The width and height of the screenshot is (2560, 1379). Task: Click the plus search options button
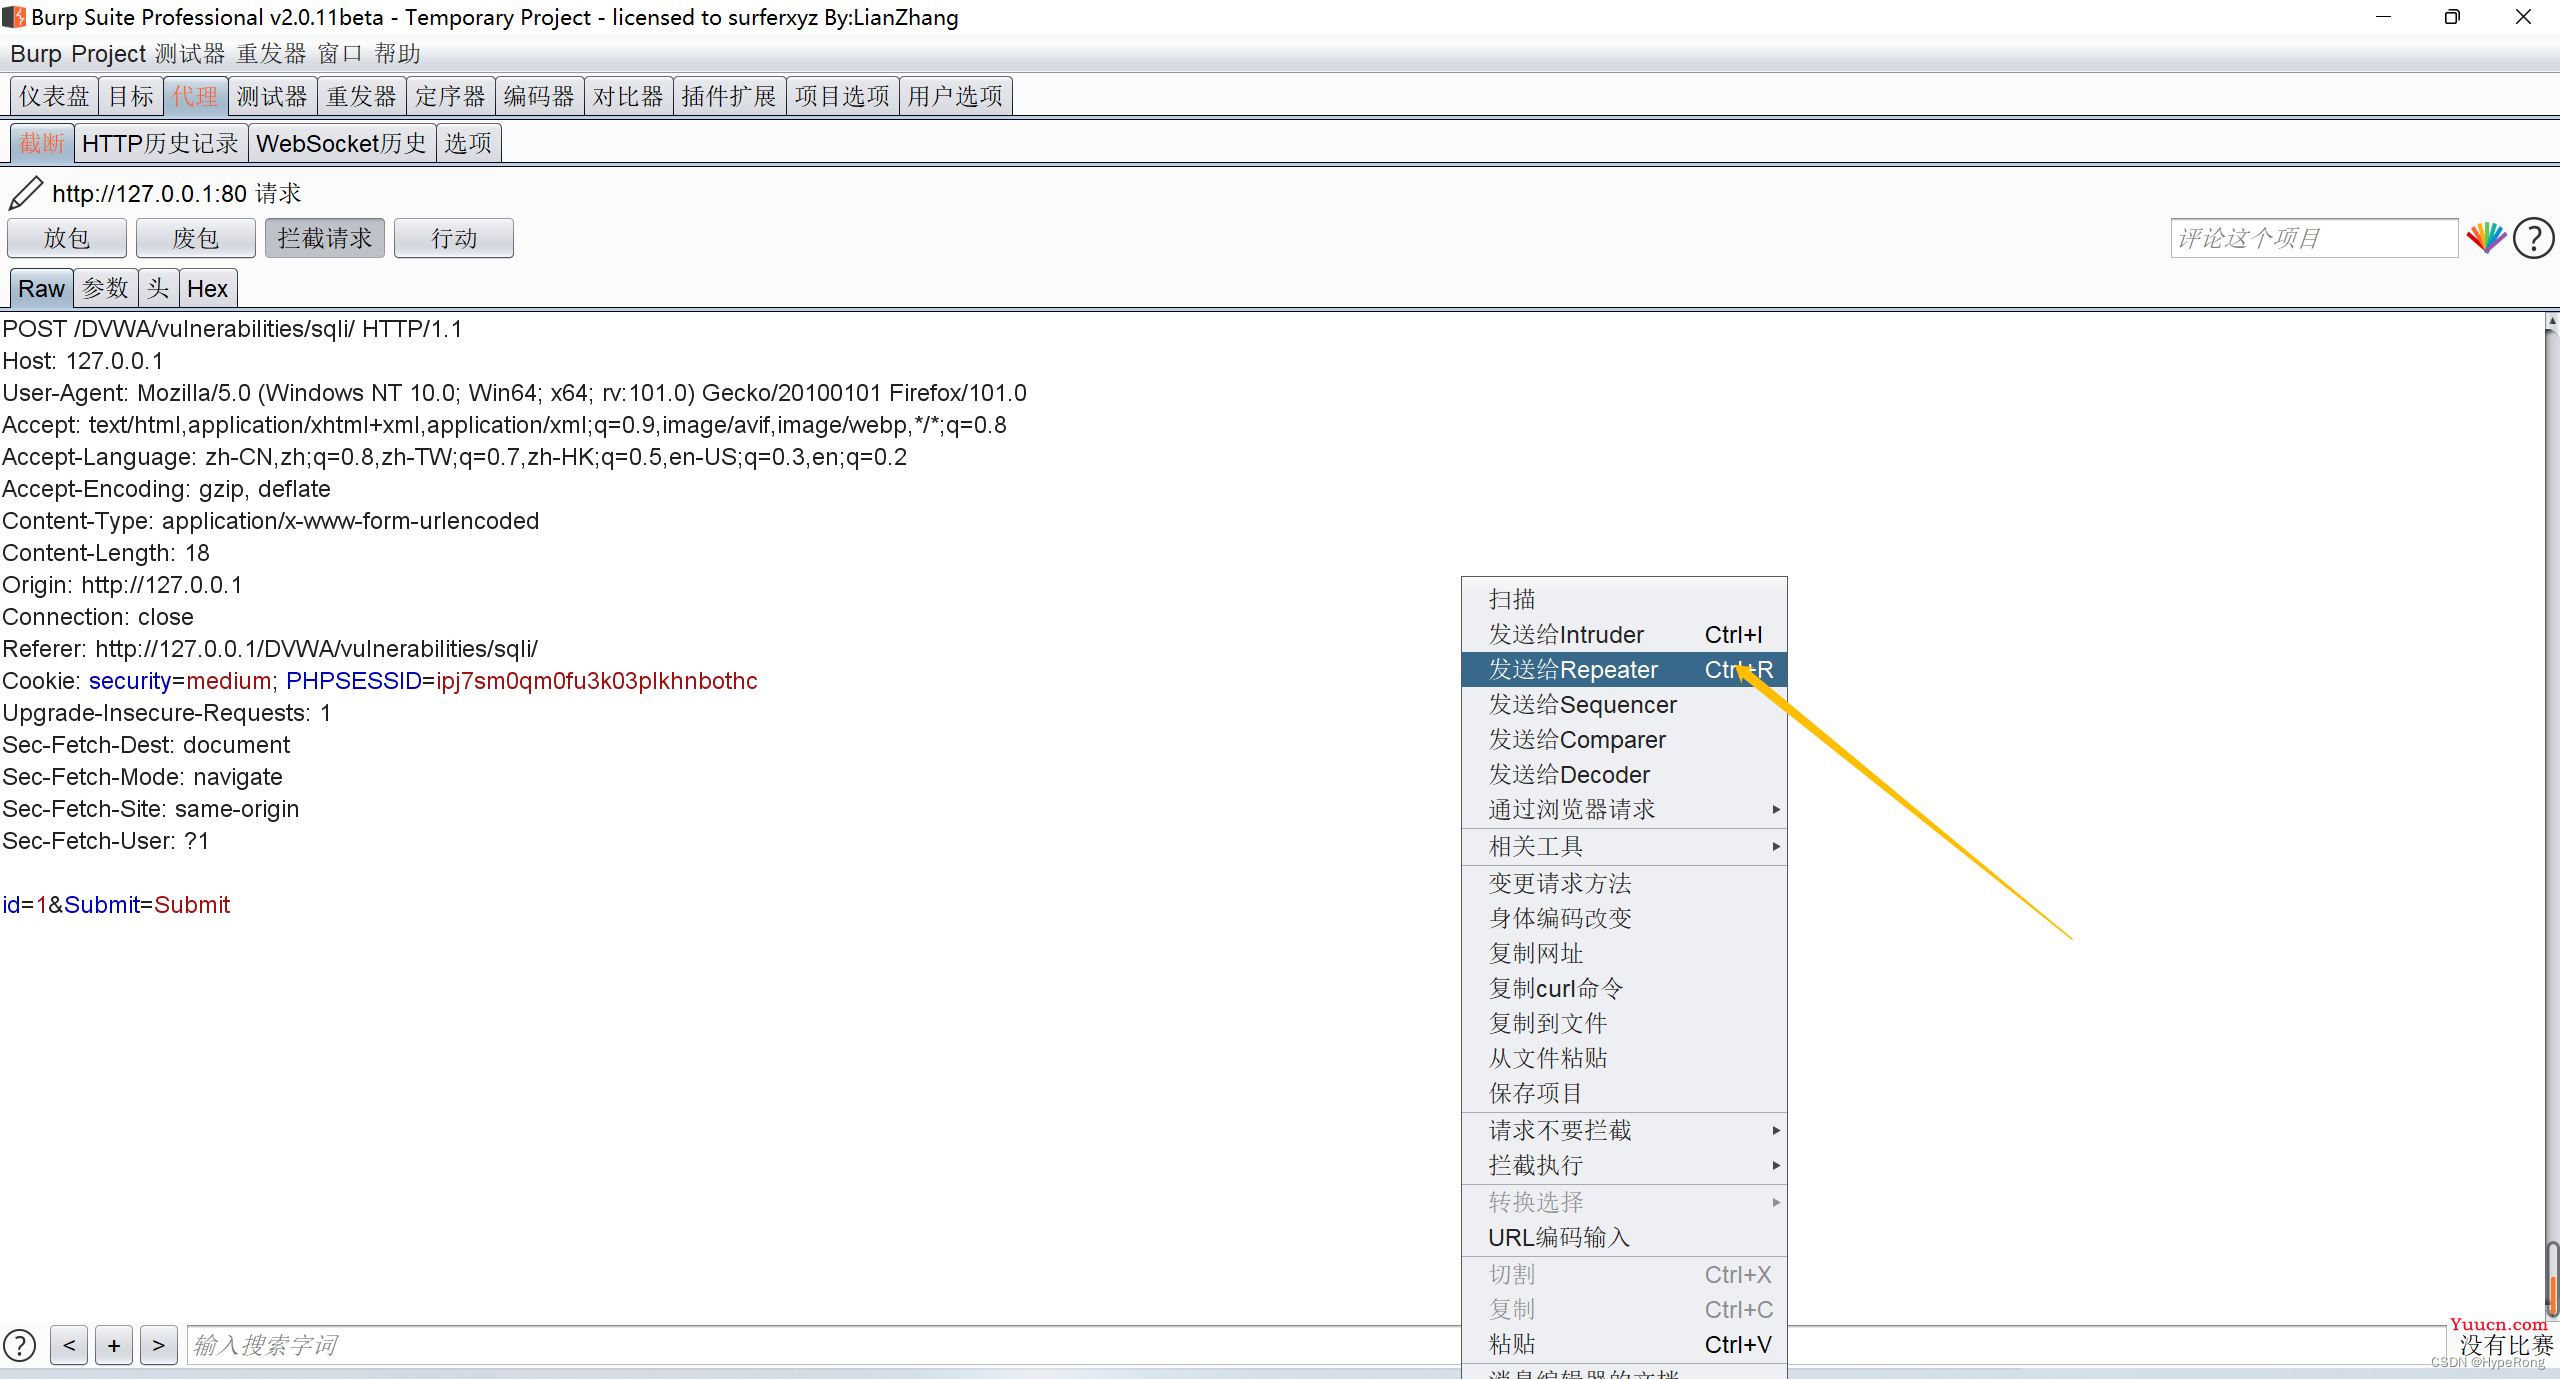(114, 1345)
